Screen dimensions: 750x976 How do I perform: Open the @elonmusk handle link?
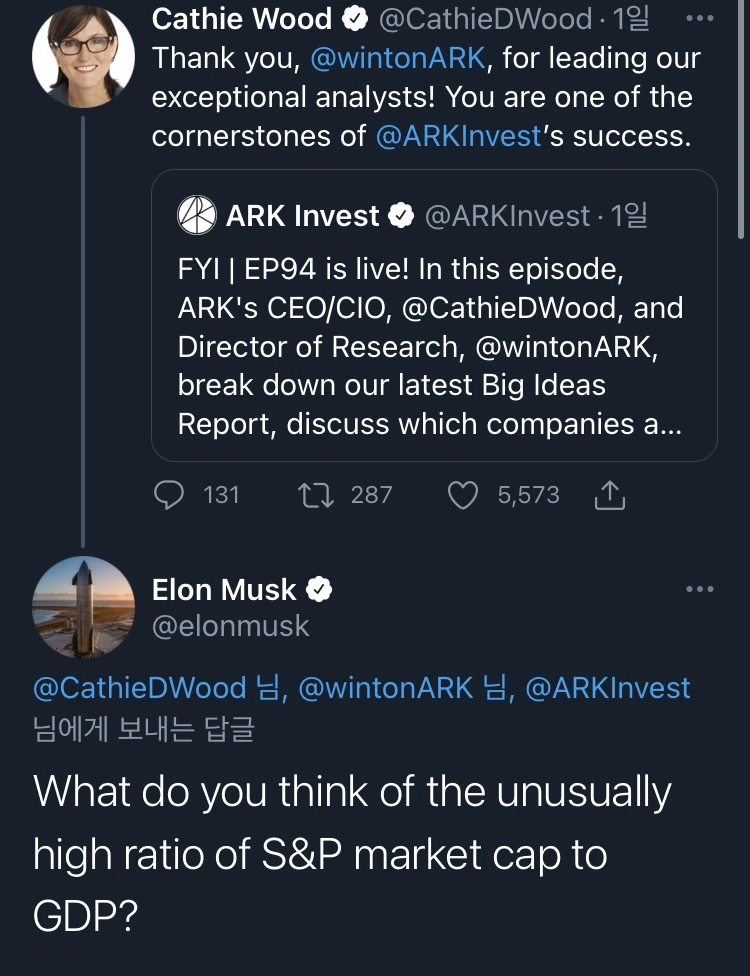point(231,626)
